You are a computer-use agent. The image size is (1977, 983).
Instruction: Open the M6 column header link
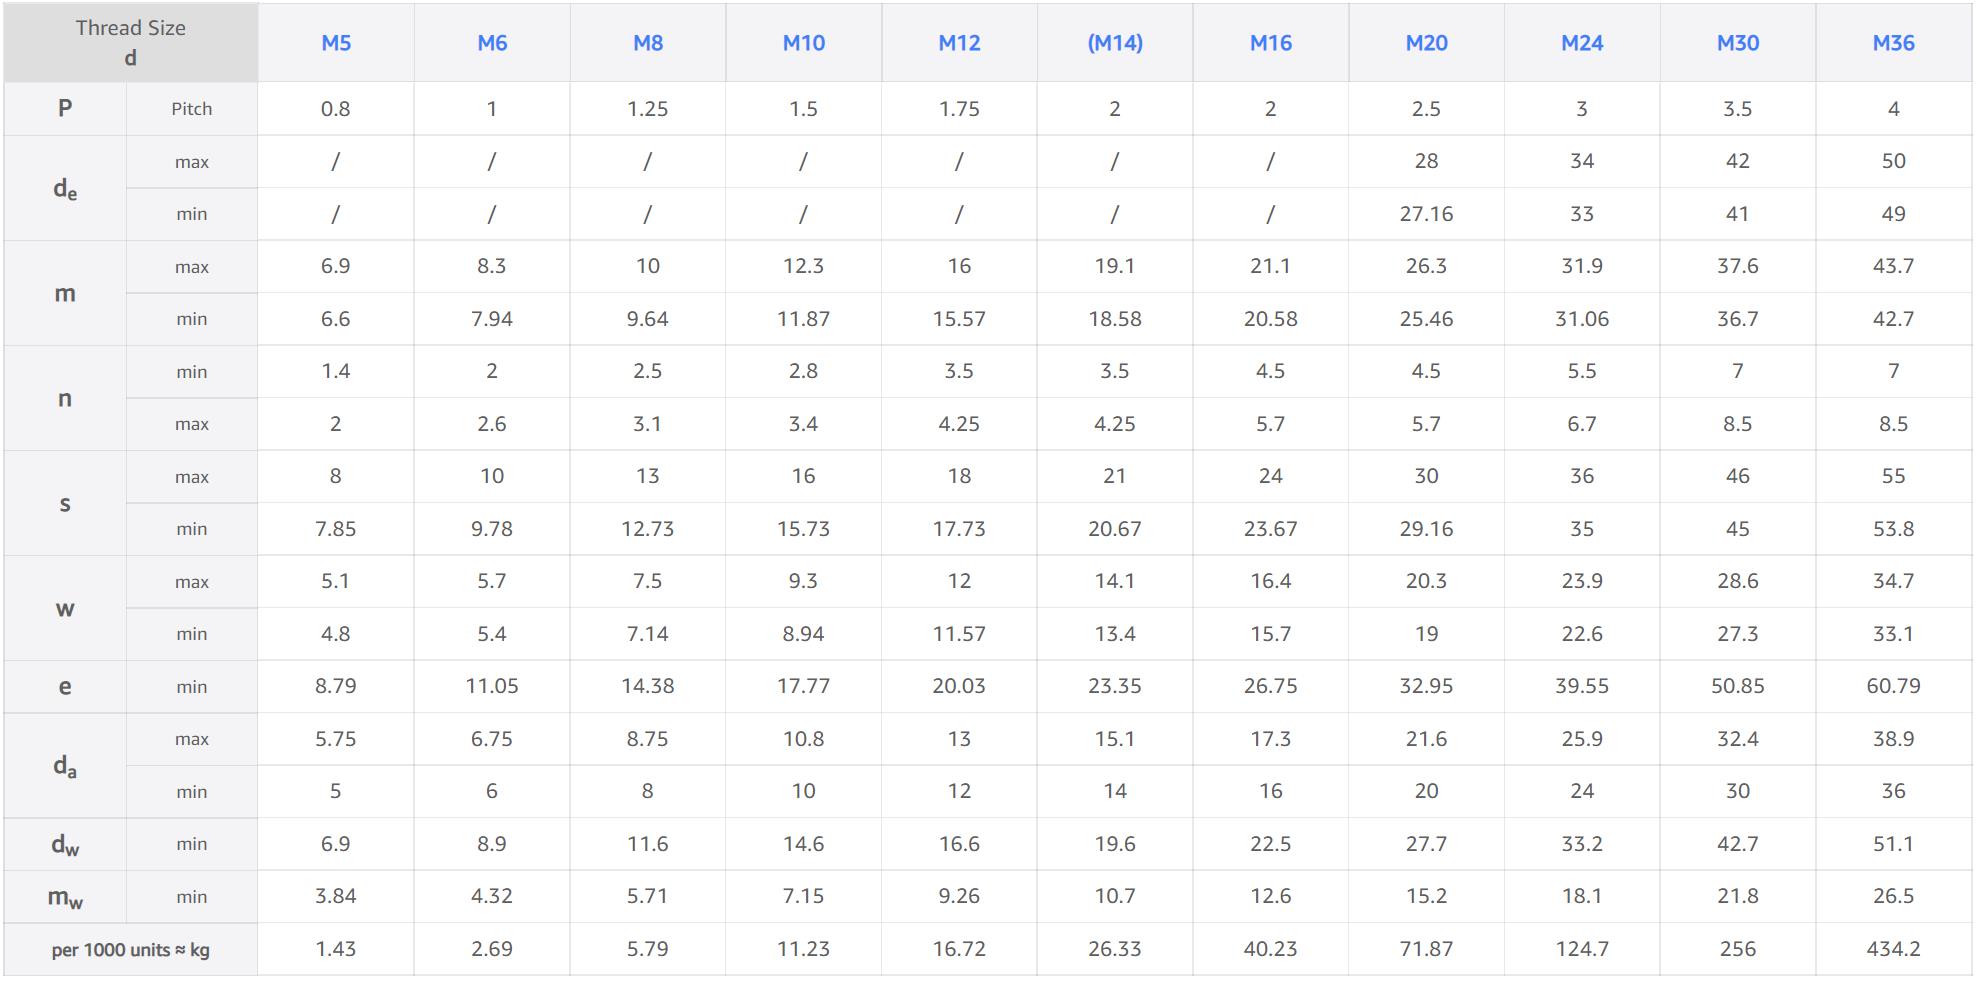[x=492, y=43]
